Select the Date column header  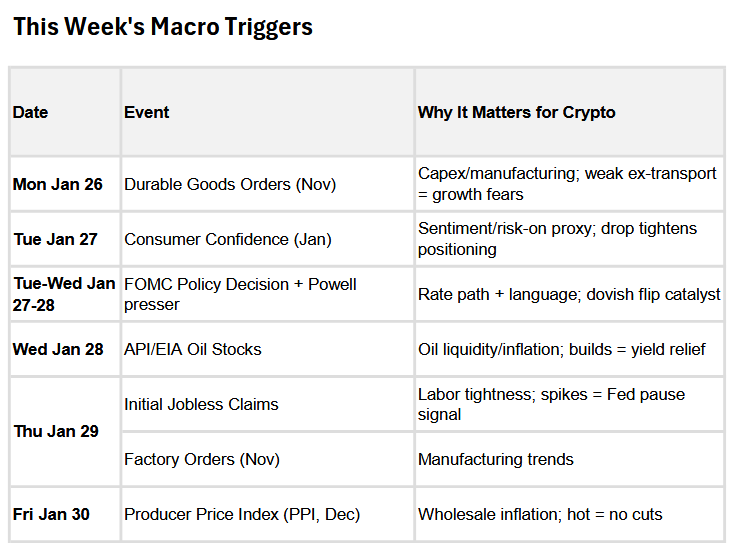pyautogui.click(x=30, y=112)
